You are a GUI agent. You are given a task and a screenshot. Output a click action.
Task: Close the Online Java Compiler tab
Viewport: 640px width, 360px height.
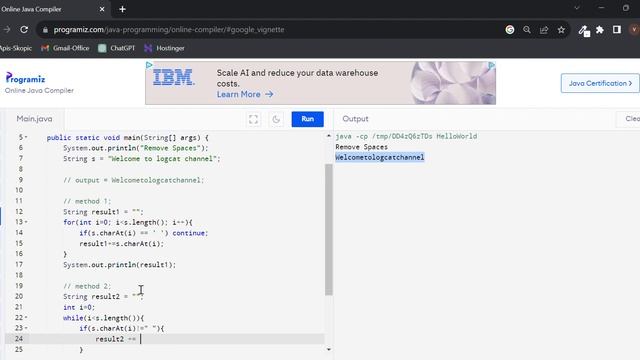pyautogui.click(x=102, y=9)
